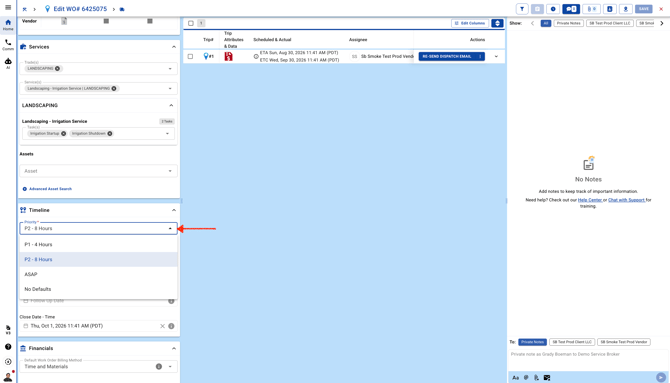
Task: Remove the Irrigation Startup task chip
Action: (63, 133)
